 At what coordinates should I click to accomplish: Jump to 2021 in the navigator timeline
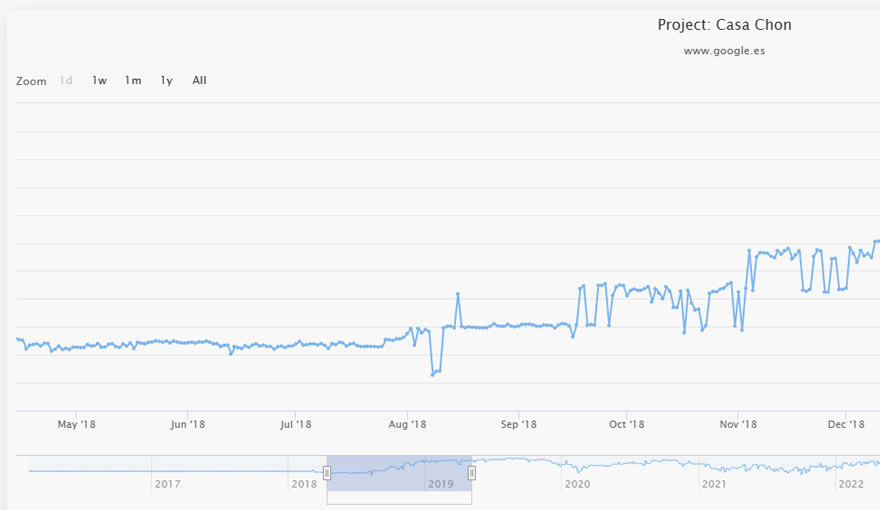tap(714, 484)
